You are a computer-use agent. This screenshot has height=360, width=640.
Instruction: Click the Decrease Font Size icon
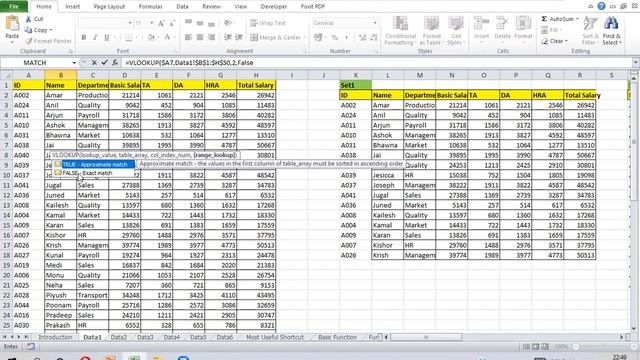172,23
